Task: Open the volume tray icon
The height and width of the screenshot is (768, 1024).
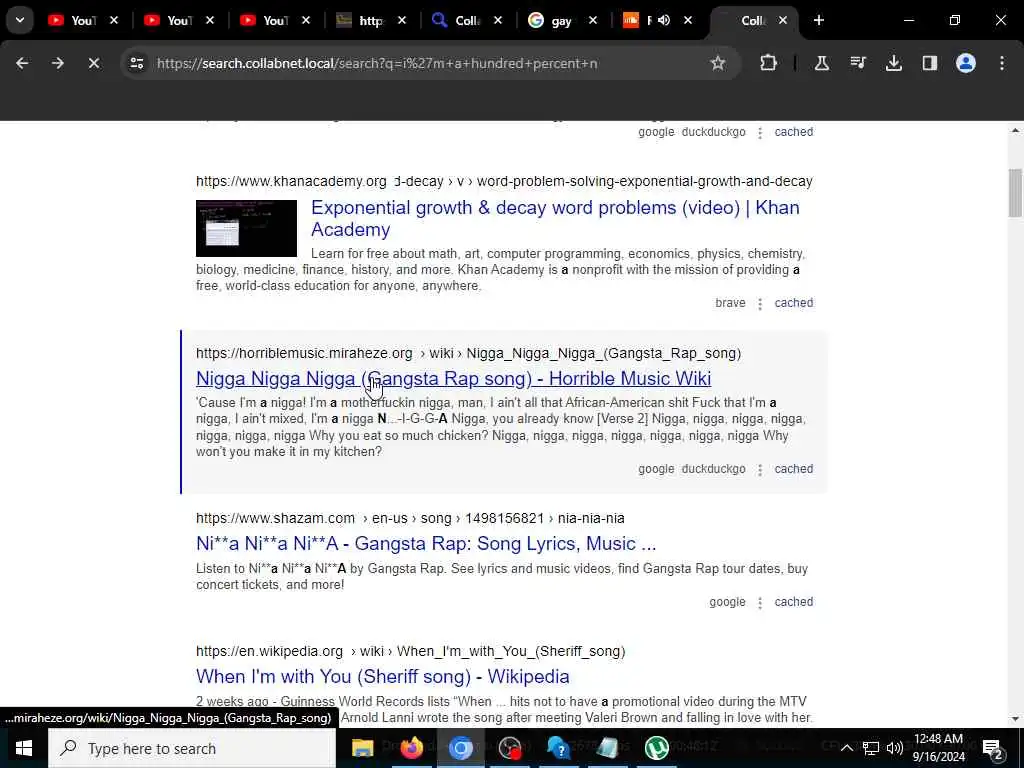Action: click(895, 748)
